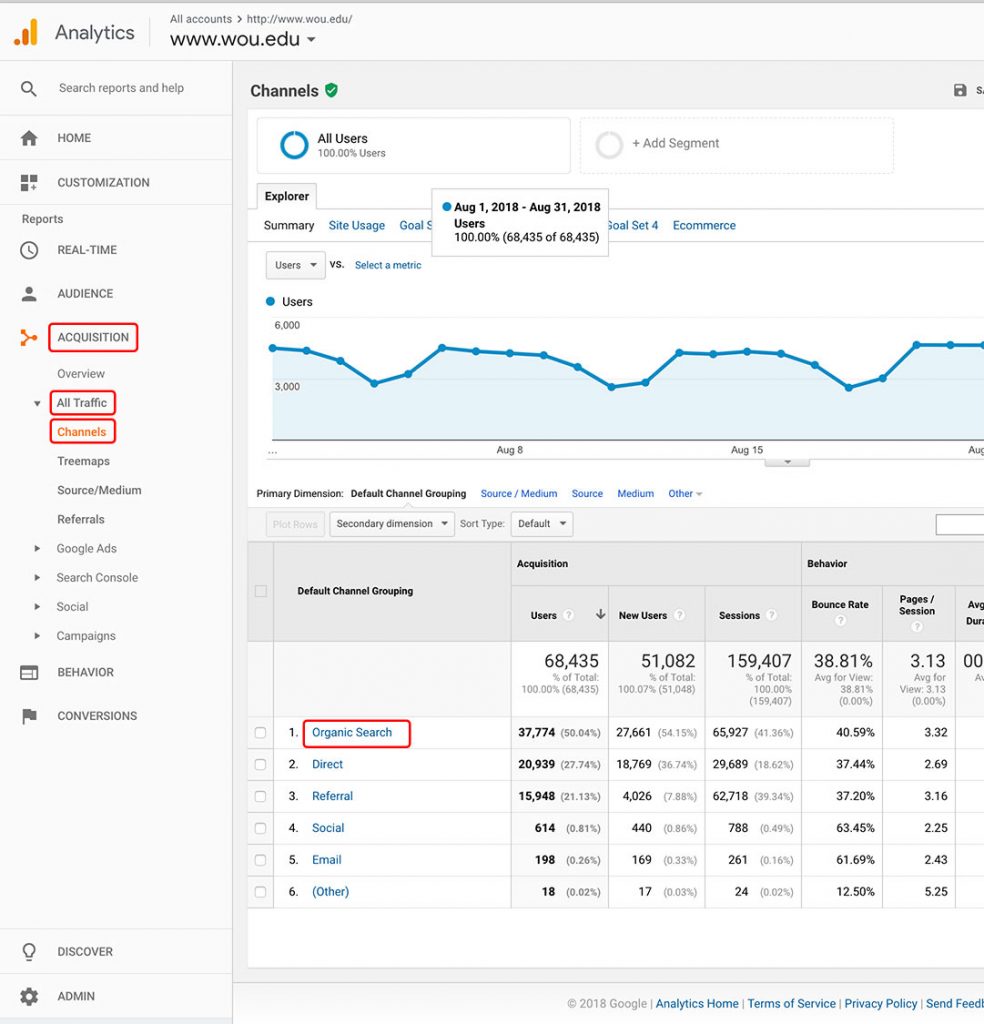Click the Google Analytics logo icon
This screenshot has width=984, height=1024.
click(x=26, y=32)
